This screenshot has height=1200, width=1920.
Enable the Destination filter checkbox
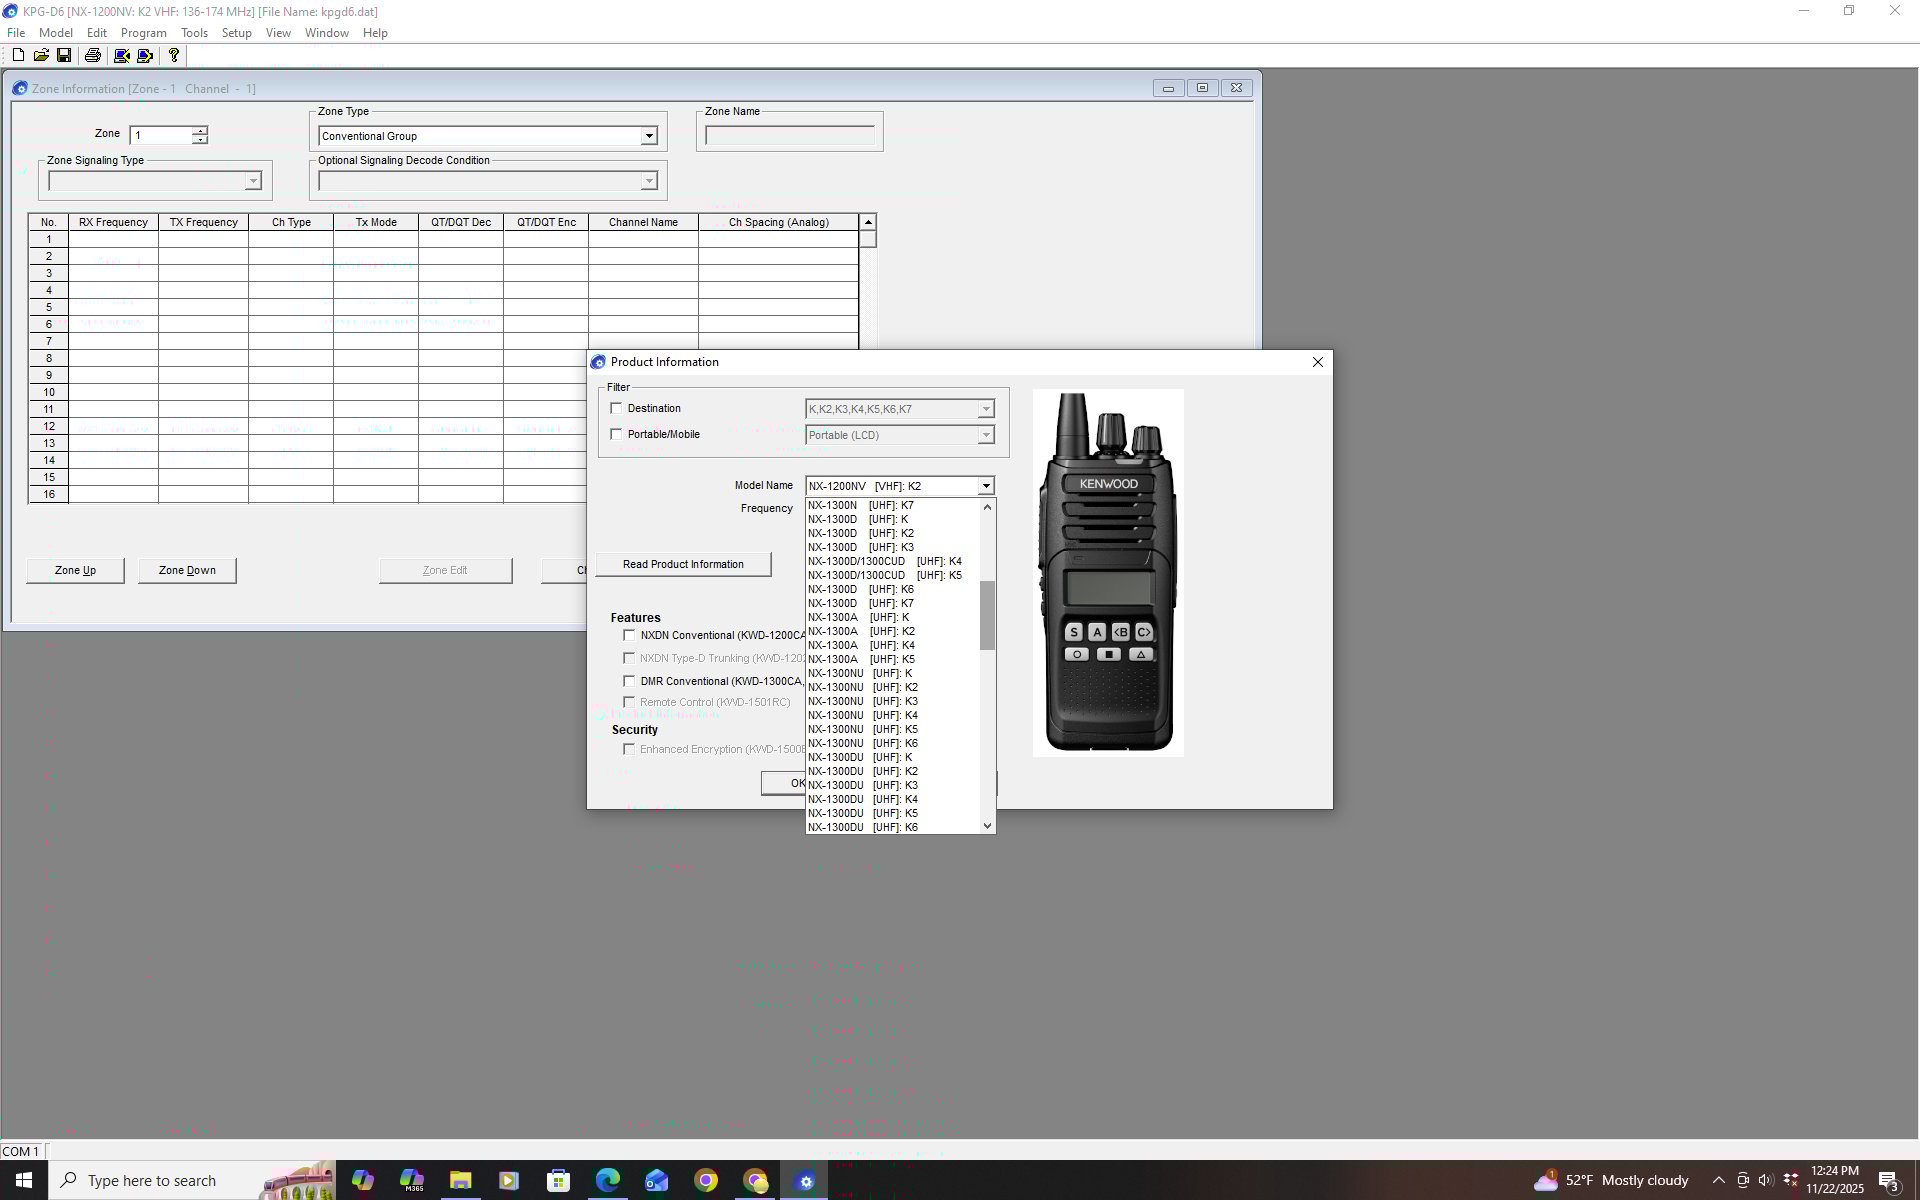616,408
